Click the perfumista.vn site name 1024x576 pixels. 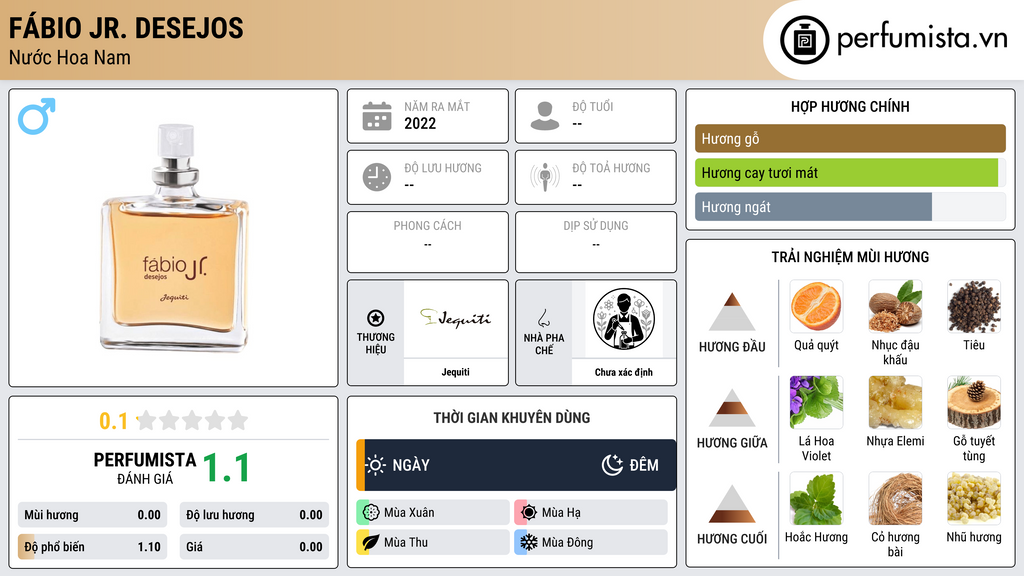tap(922, 38)
